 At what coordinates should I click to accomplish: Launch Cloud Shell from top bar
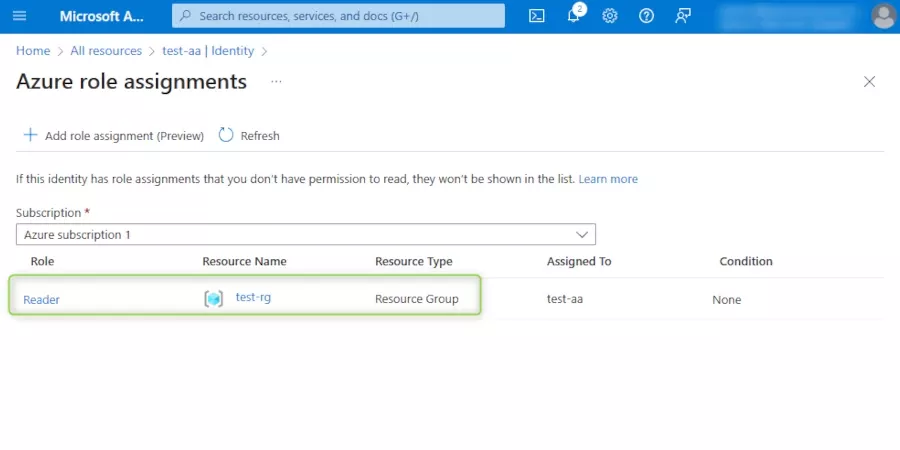pyautogui.click(x=536, y=16)
